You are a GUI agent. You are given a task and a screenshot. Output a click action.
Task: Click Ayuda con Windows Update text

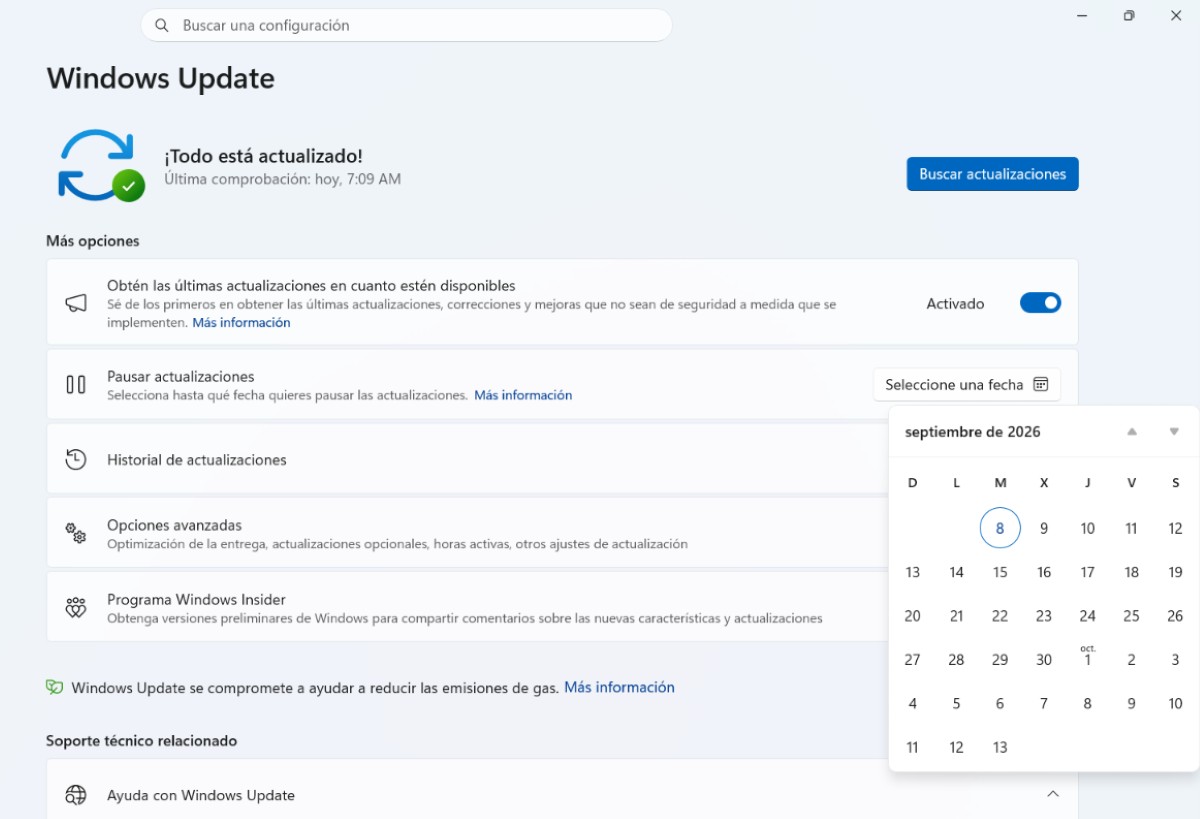coord(201,795)
